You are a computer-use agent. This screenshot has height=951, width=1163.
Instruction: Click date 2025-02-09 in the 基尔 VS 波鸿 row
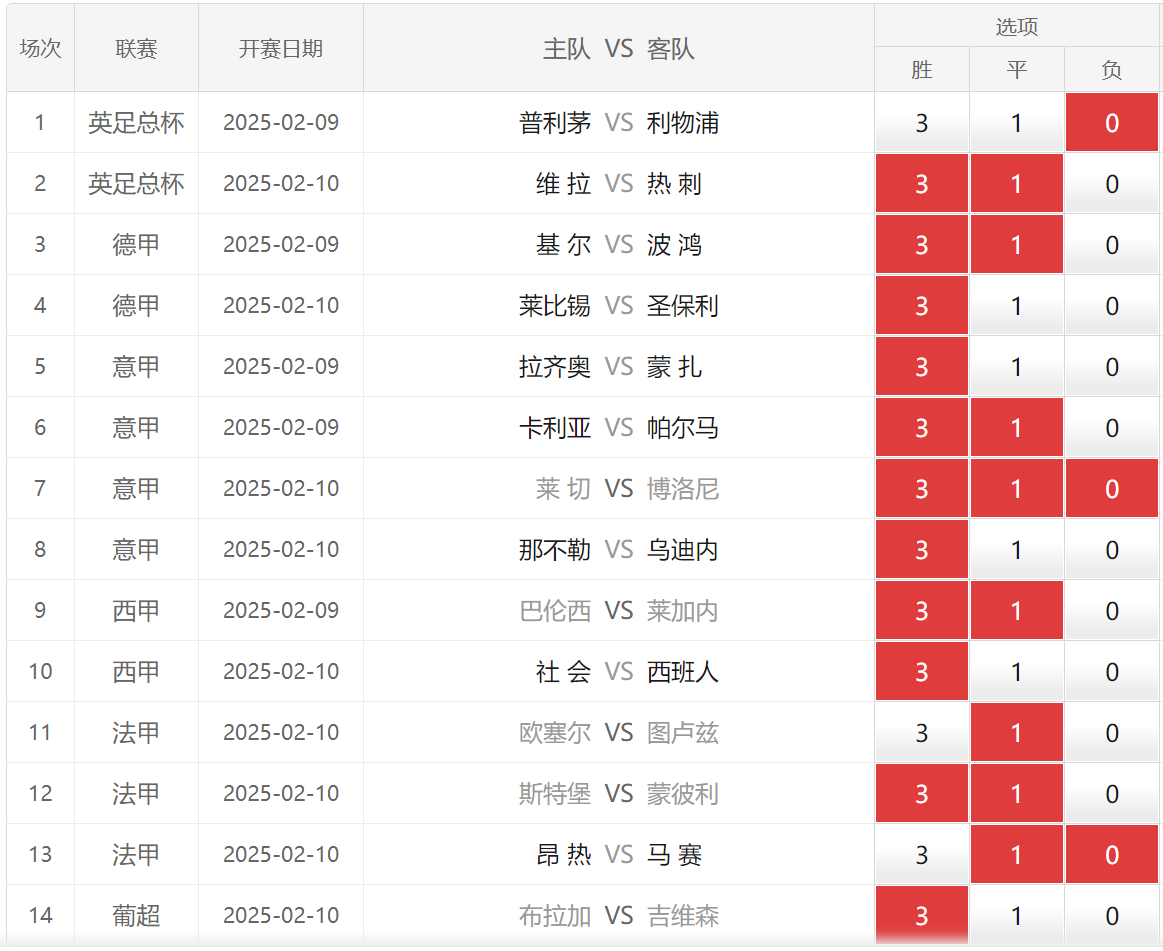(x=280, y=244)
